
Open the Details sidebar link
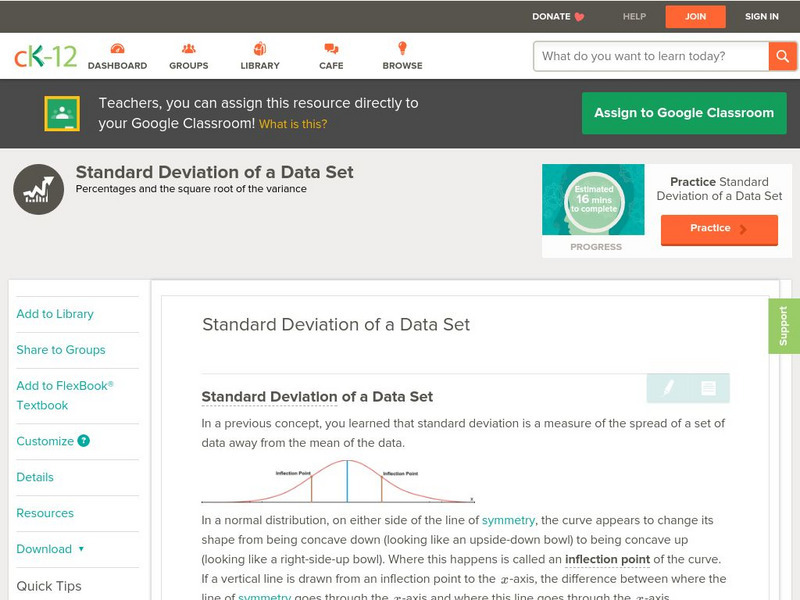point(35,477)
